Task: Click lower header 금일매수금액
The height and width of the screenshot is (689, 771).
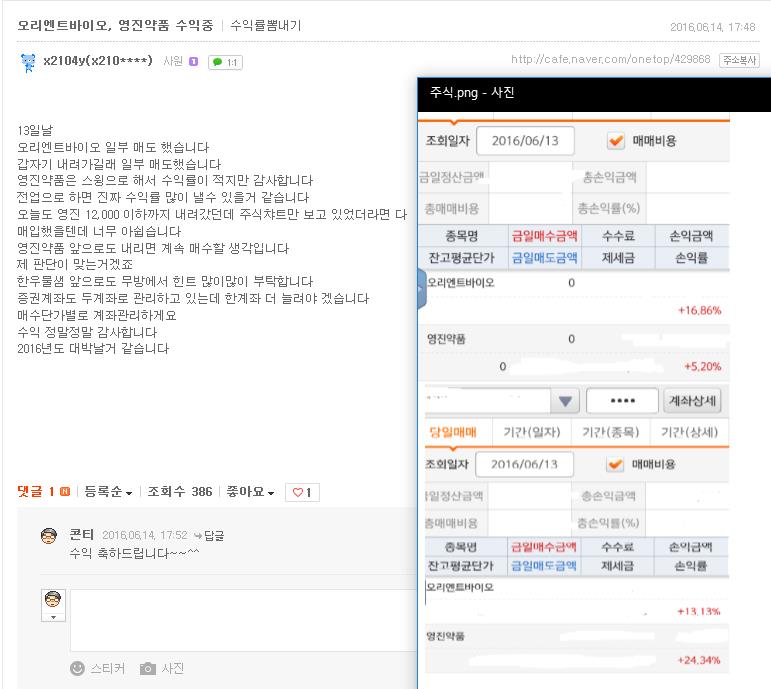Action: pos(543,547)
